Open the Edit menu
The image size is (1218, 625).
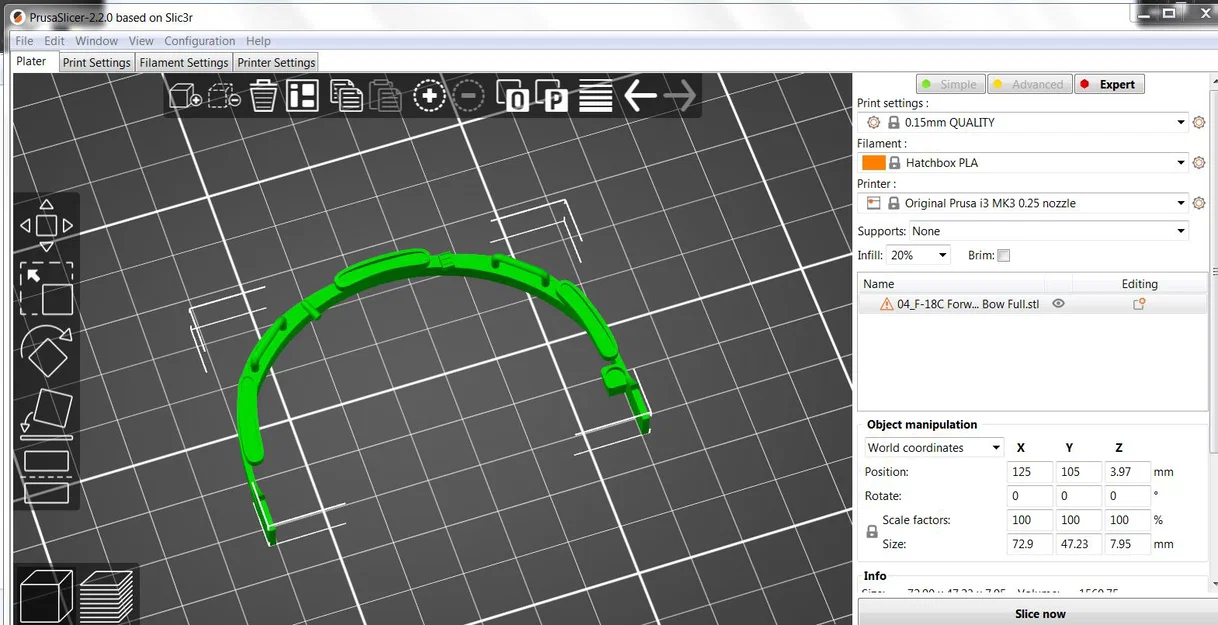click(54, 41)
